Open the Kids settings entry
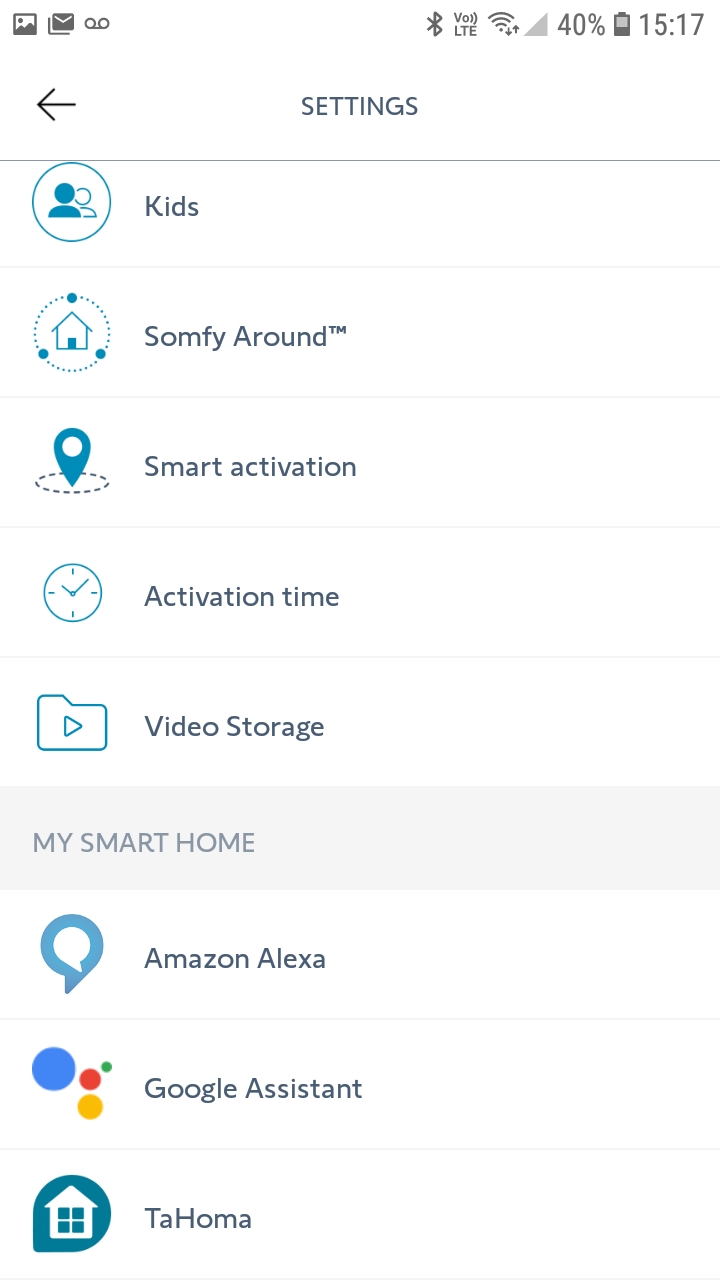 (x=172, y=207)
